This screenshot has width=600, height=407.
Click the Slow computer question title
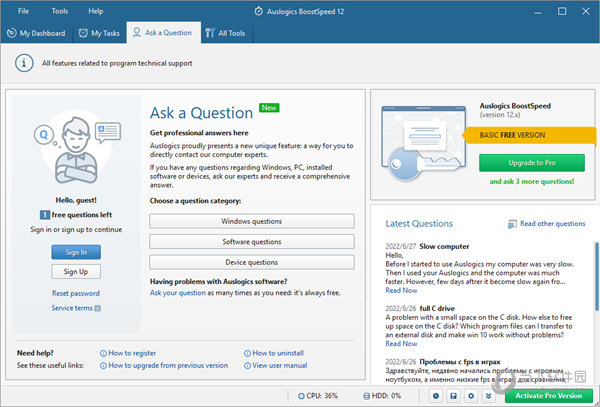pyautogui.click(x=444, y=246)
